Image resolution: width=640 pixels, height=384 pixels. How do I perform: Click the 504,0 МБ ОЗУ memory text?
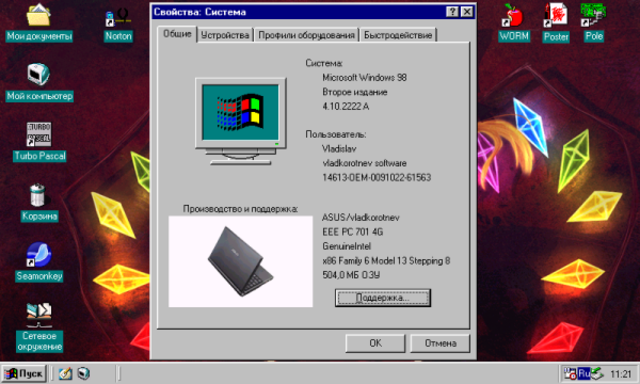tap(351, 275)
